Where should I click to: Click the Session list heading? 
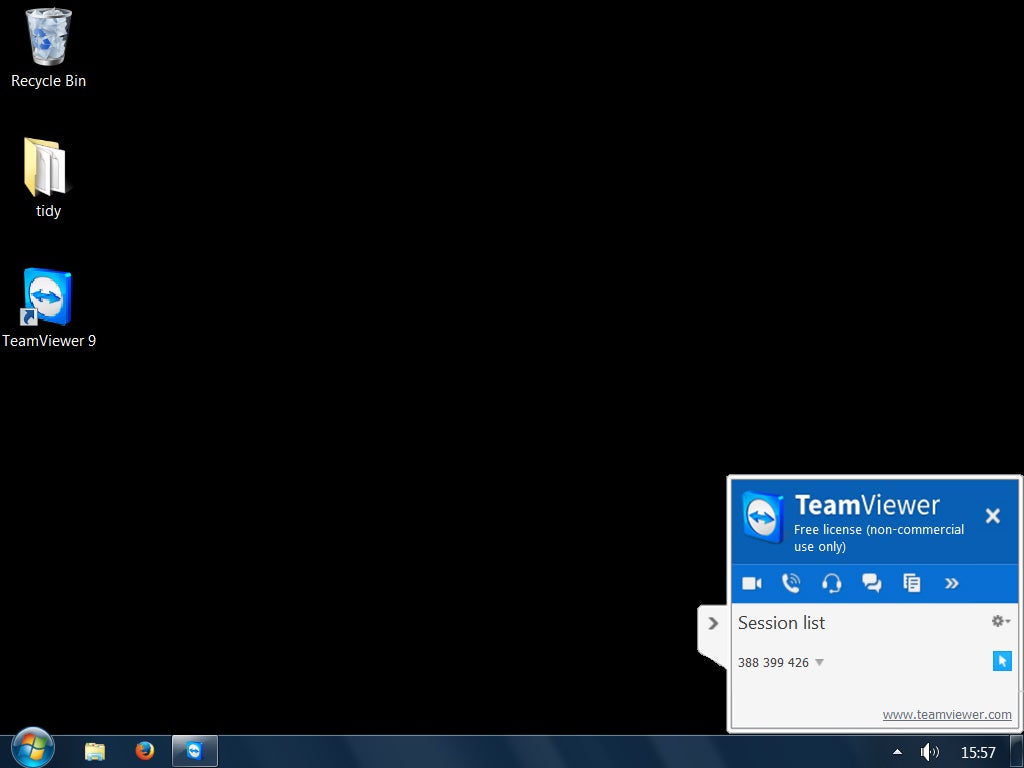781,623
